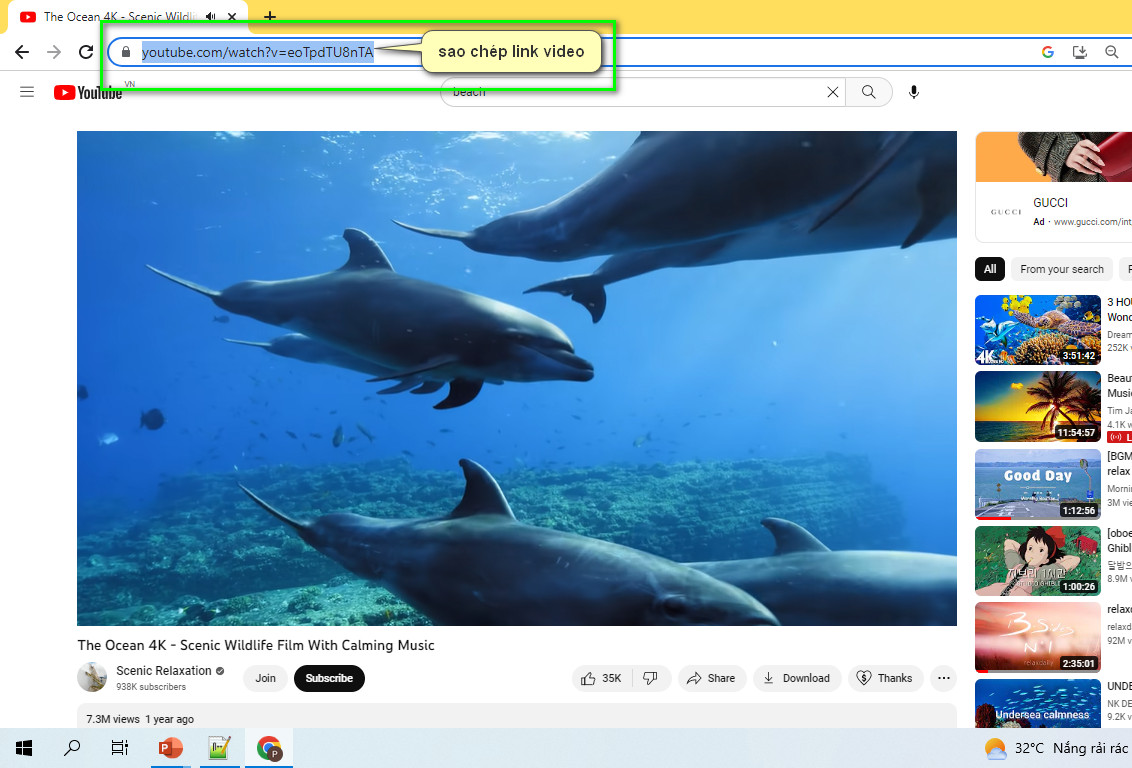Open the weather widget showing 32°C
1132x768 pixels.
[x=1058, y=749]
